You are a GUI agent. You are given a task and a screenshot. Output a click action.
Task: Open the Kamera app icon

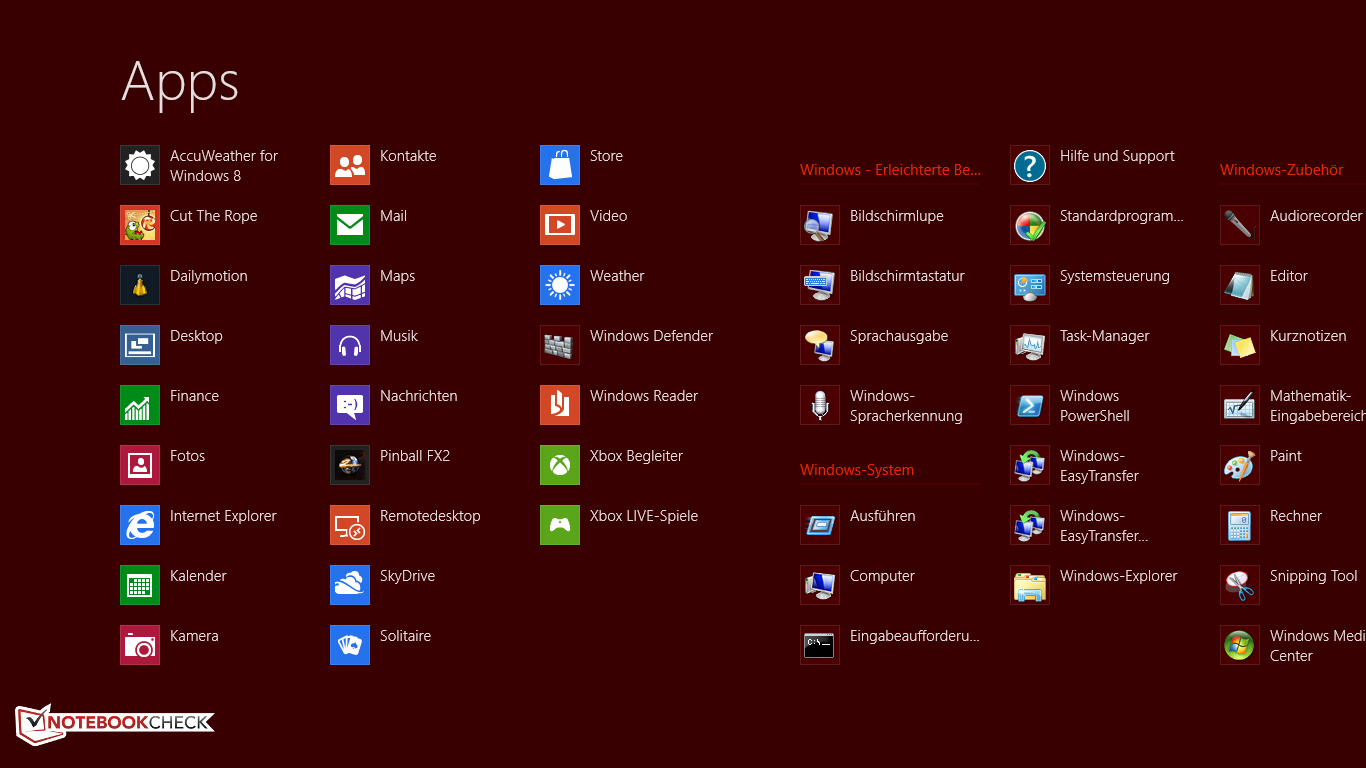(x=140, y=645)
